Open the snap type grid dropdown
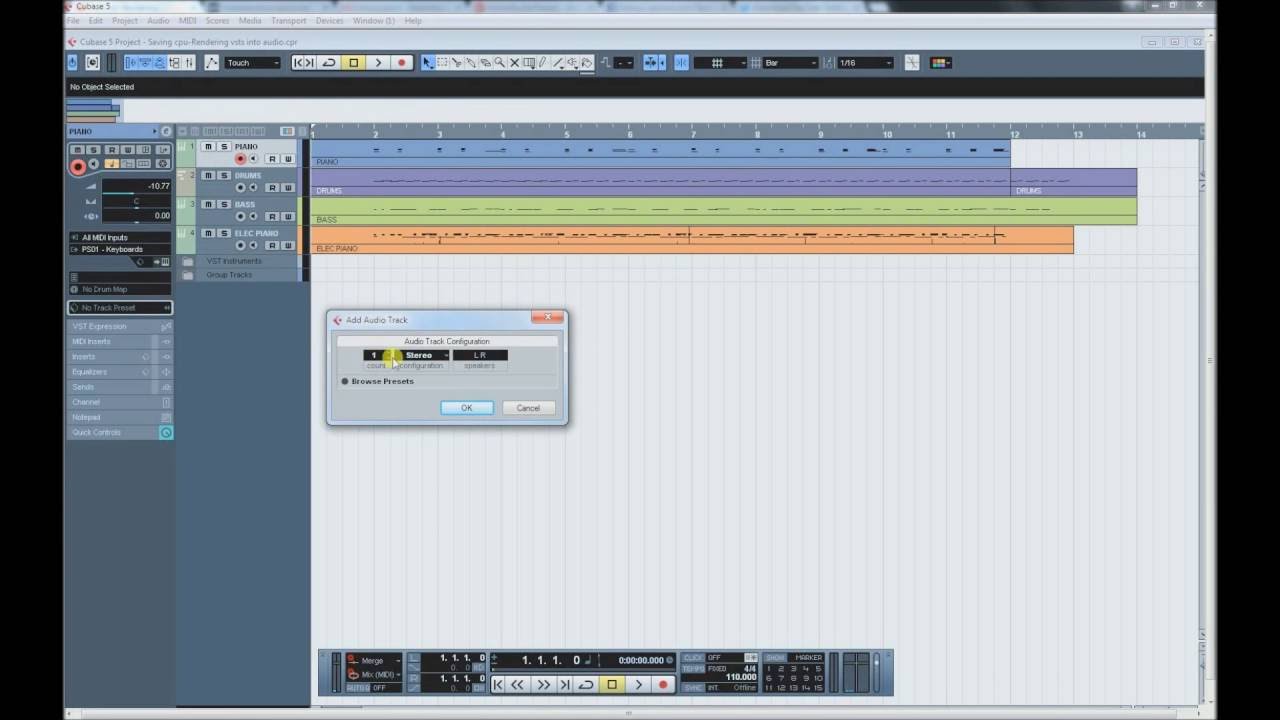The height and width of the screenshot is (720, 1280). (x=720, y=62)
